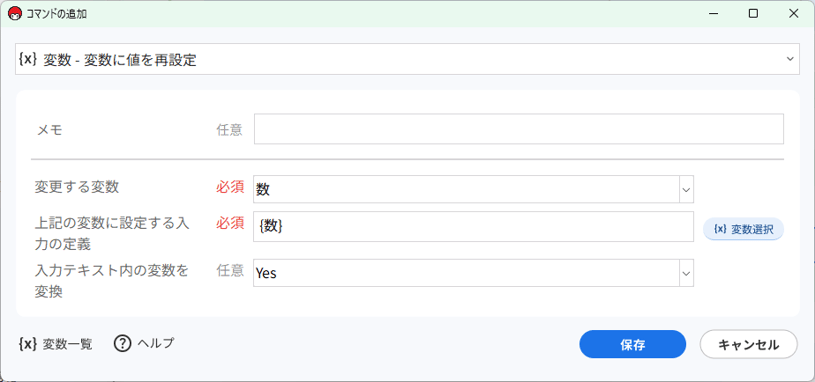This screenshot has width=815, height=382.
Task: Open the 変更する変数 dropdown arrow
Action: pos(686,190)
